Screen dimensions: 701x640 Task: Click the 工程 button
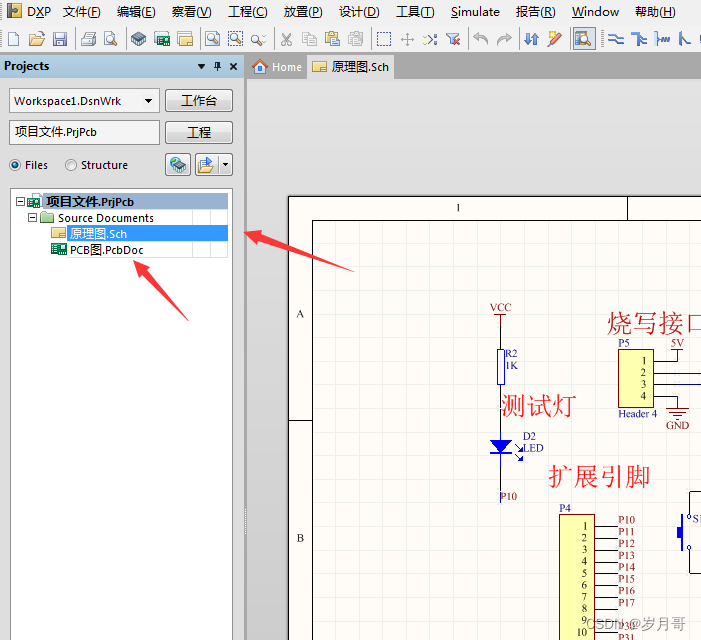(199, 132)
